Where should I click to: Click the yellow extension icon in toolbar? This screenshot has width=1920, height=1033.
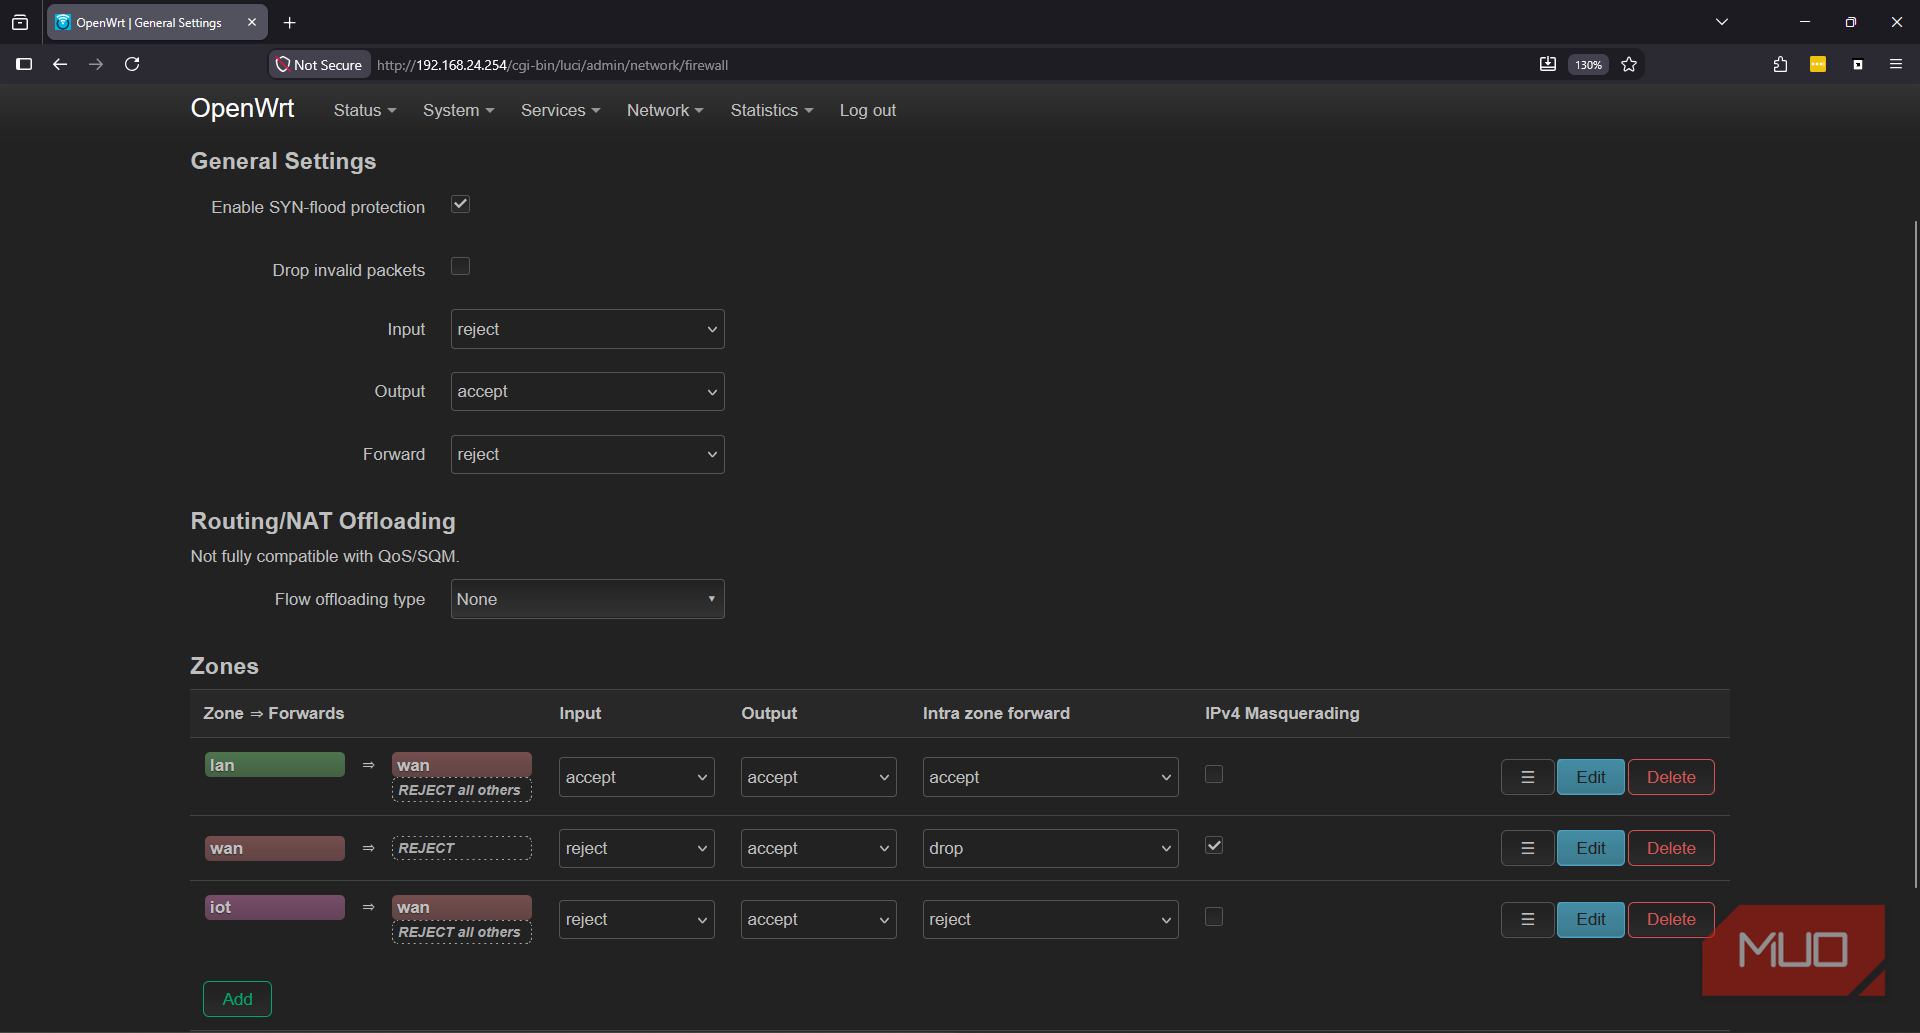(1818, 64)
